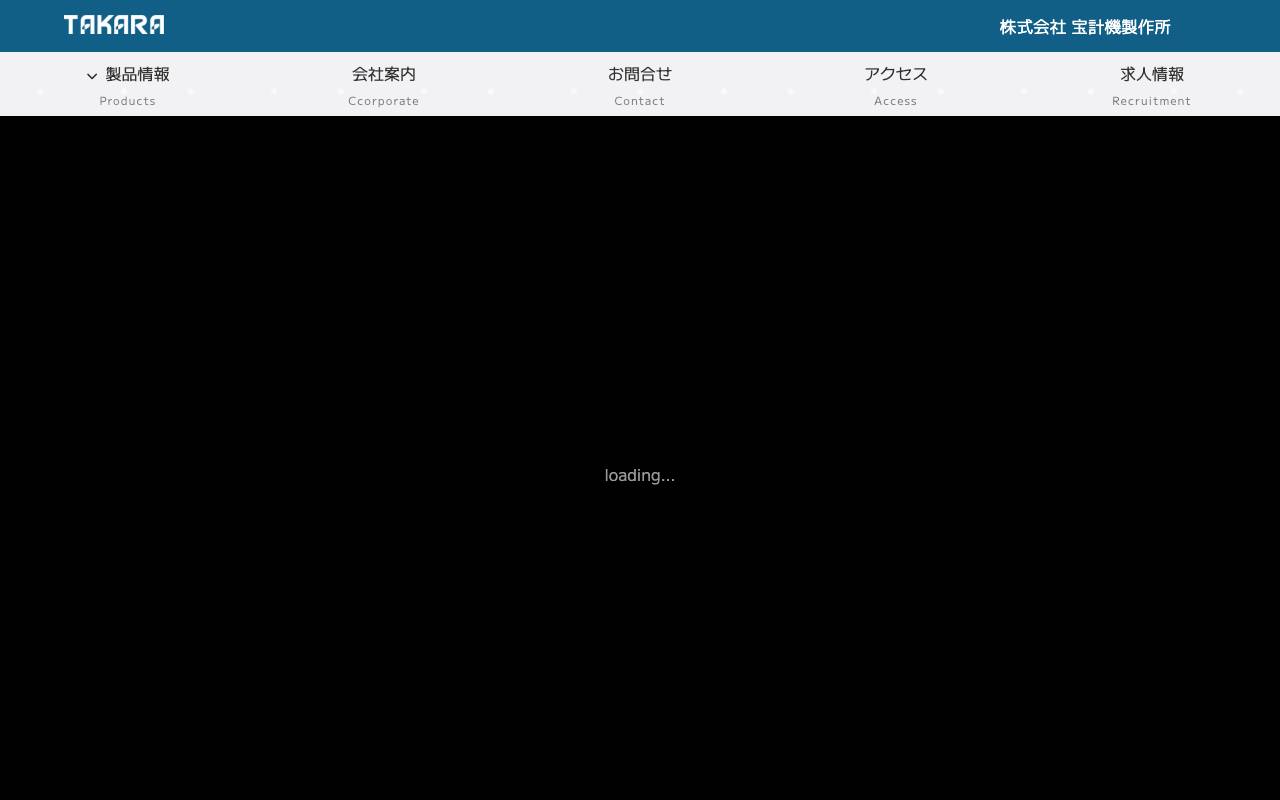1280x800 pixels.
Task: Go to お問合せ Contact page
Action: 640,85
